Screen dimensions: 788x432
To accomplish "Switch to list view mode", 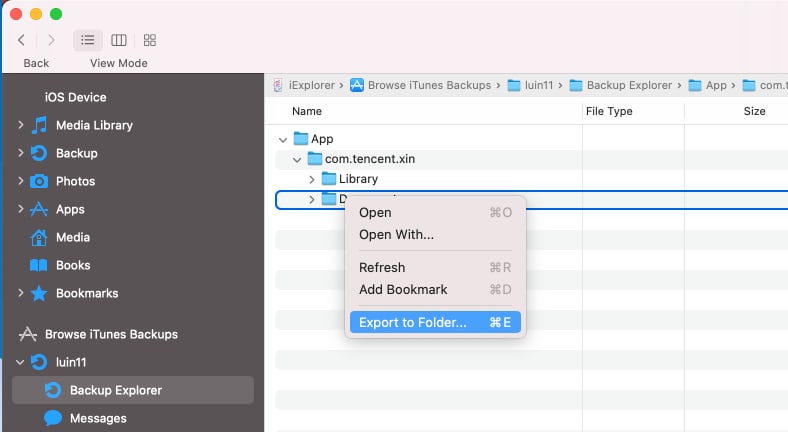I will 88,40.
